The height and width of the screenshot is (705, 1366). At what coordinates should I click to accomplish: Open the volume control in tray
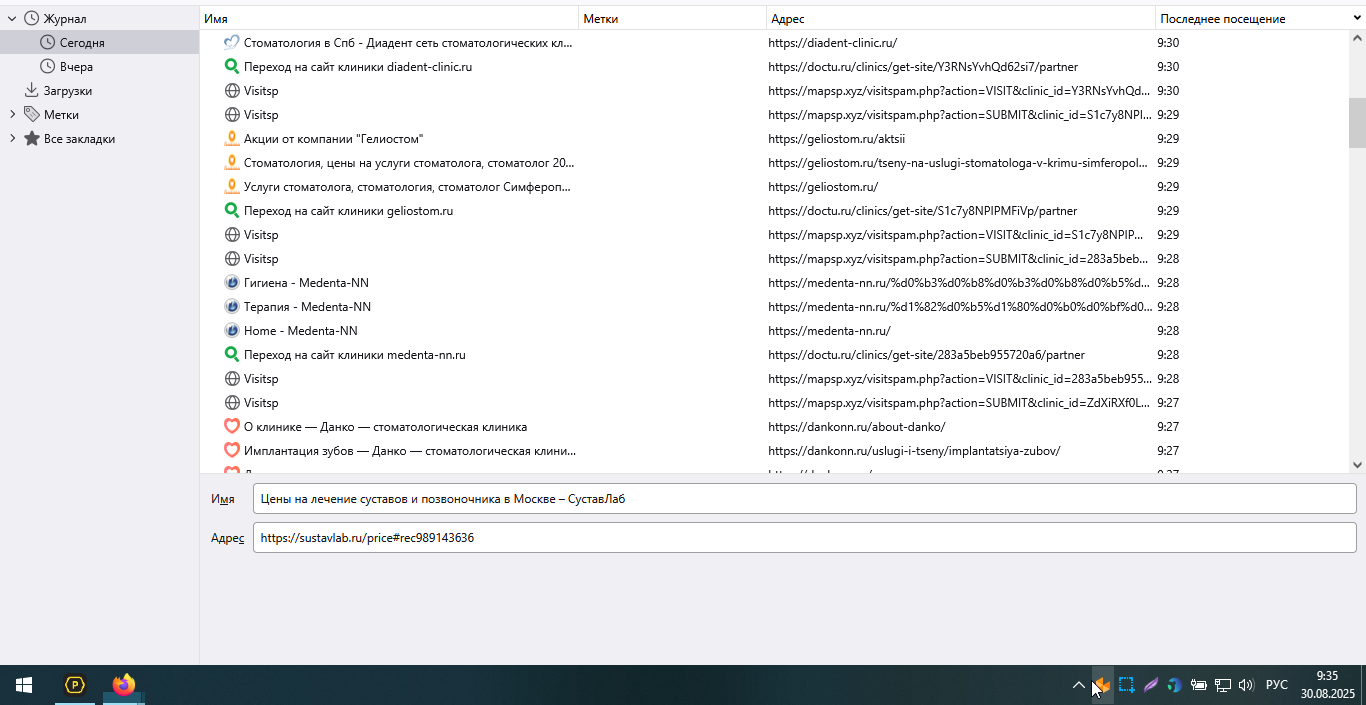1246,685
